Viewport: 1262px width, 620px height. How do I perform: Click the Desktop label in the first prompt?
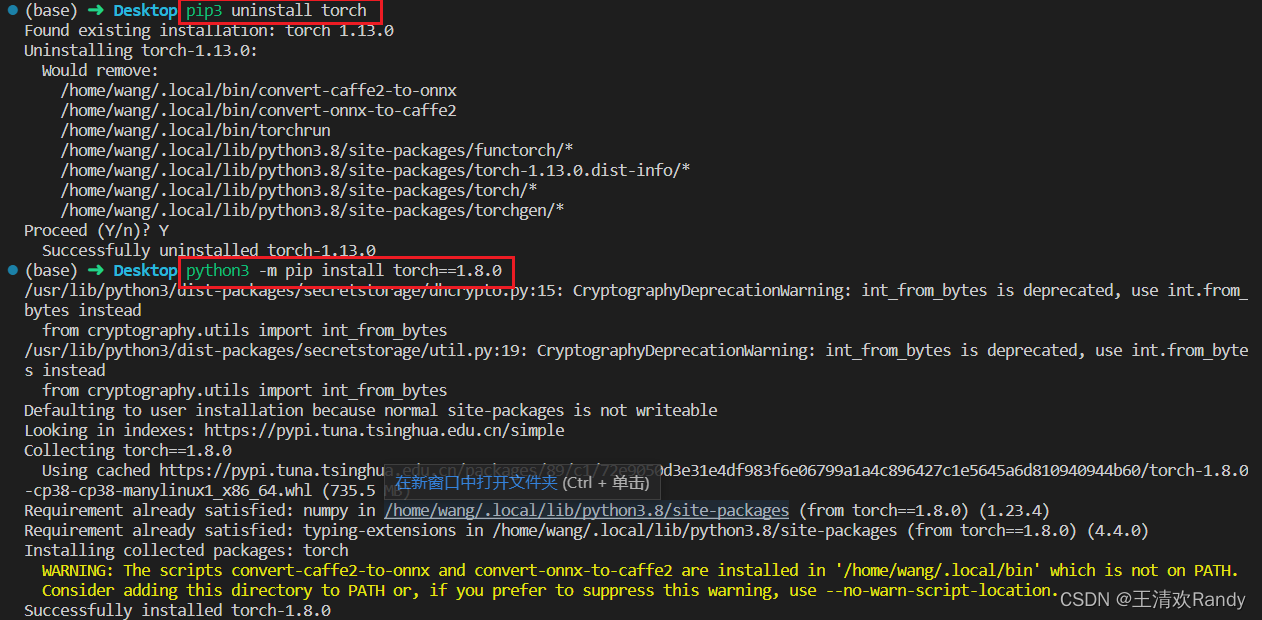coord(144,11)
